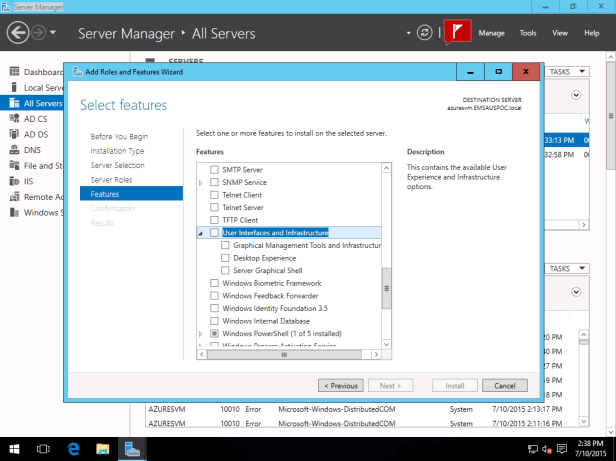Tick the Telnet Client checkbox
Image resolution: width=616 pixels, height=461 pixels.
coord(214,195)
